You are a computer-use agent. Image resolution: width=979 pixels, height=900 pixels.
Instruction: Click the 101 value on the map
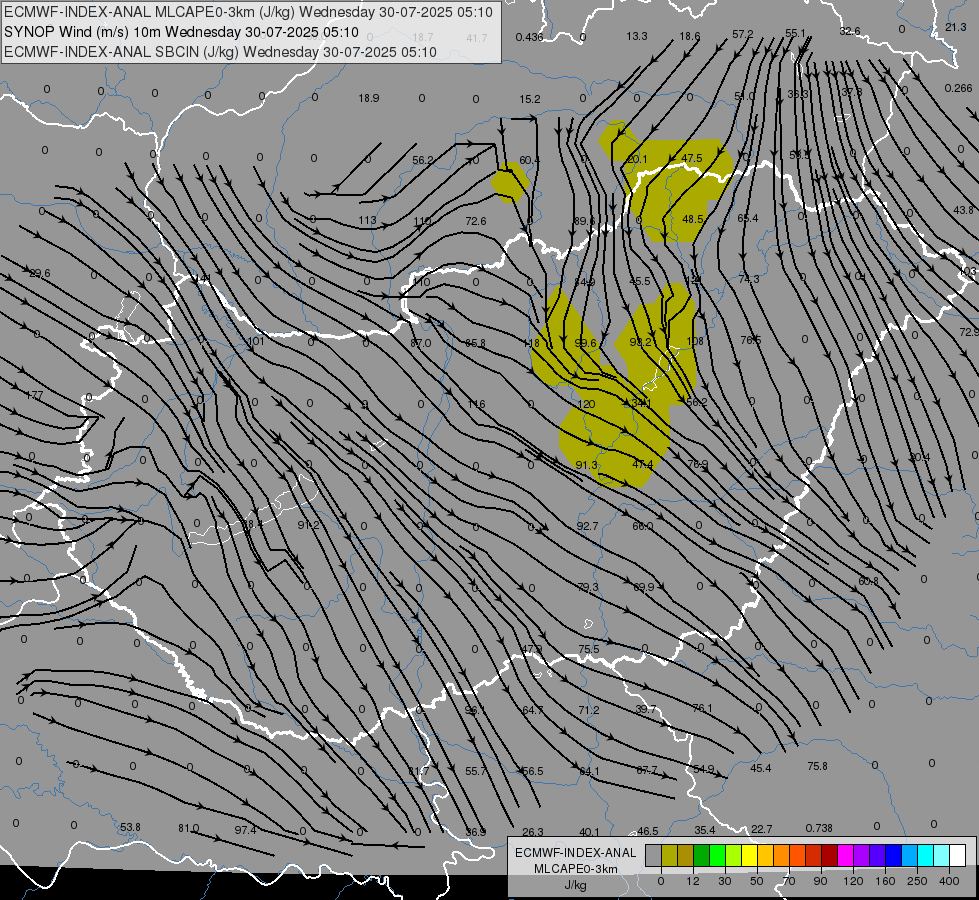[x=256, y=341]
